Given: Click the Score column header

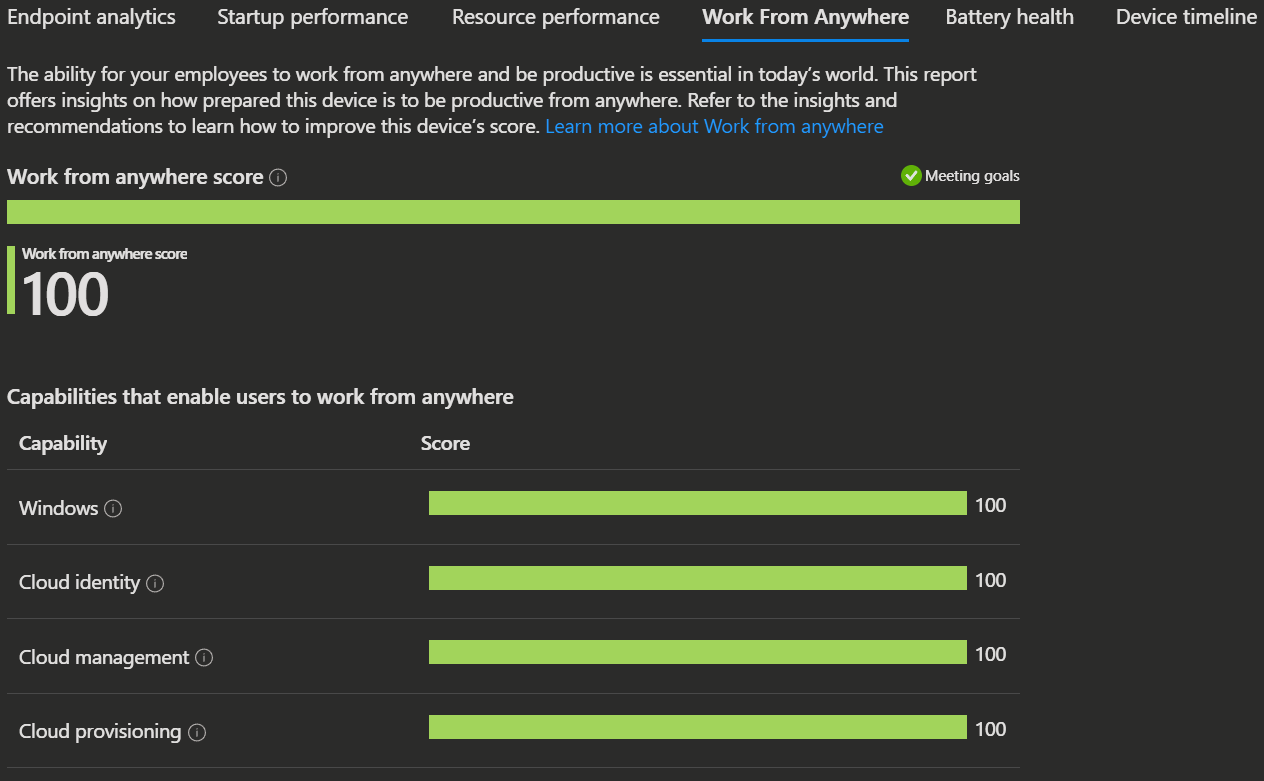Looking at the screenshot, I should coord(445,443).
